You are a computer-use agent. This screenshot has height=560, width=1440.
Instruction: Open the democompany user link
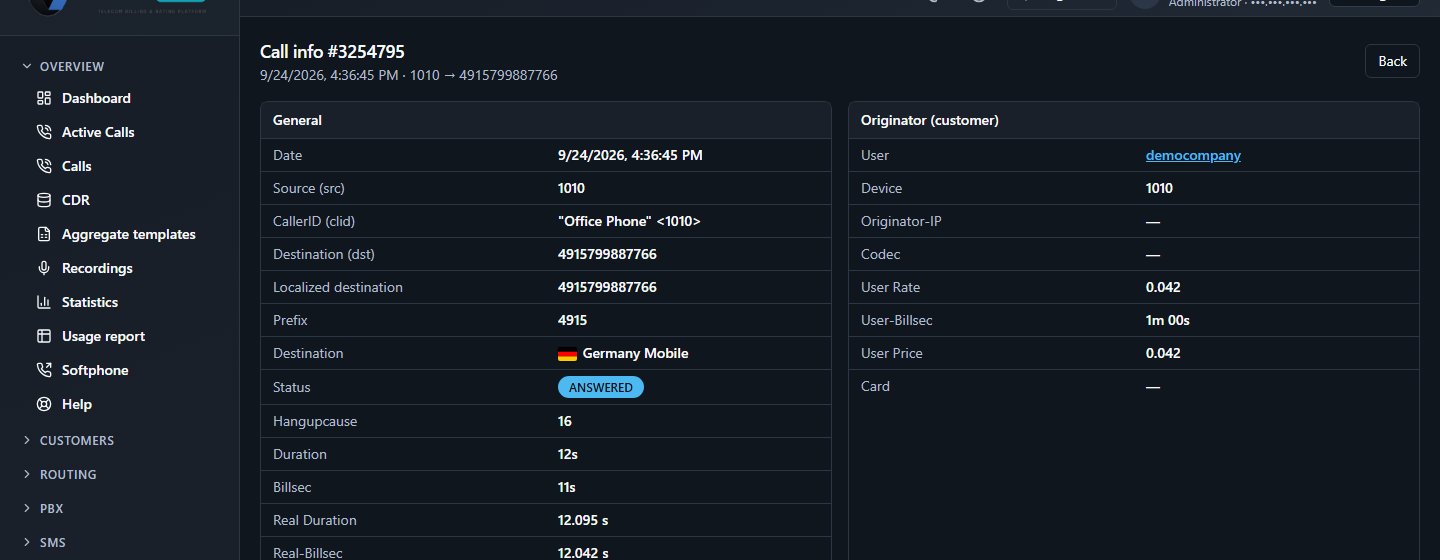click(x=1193, y=155)
